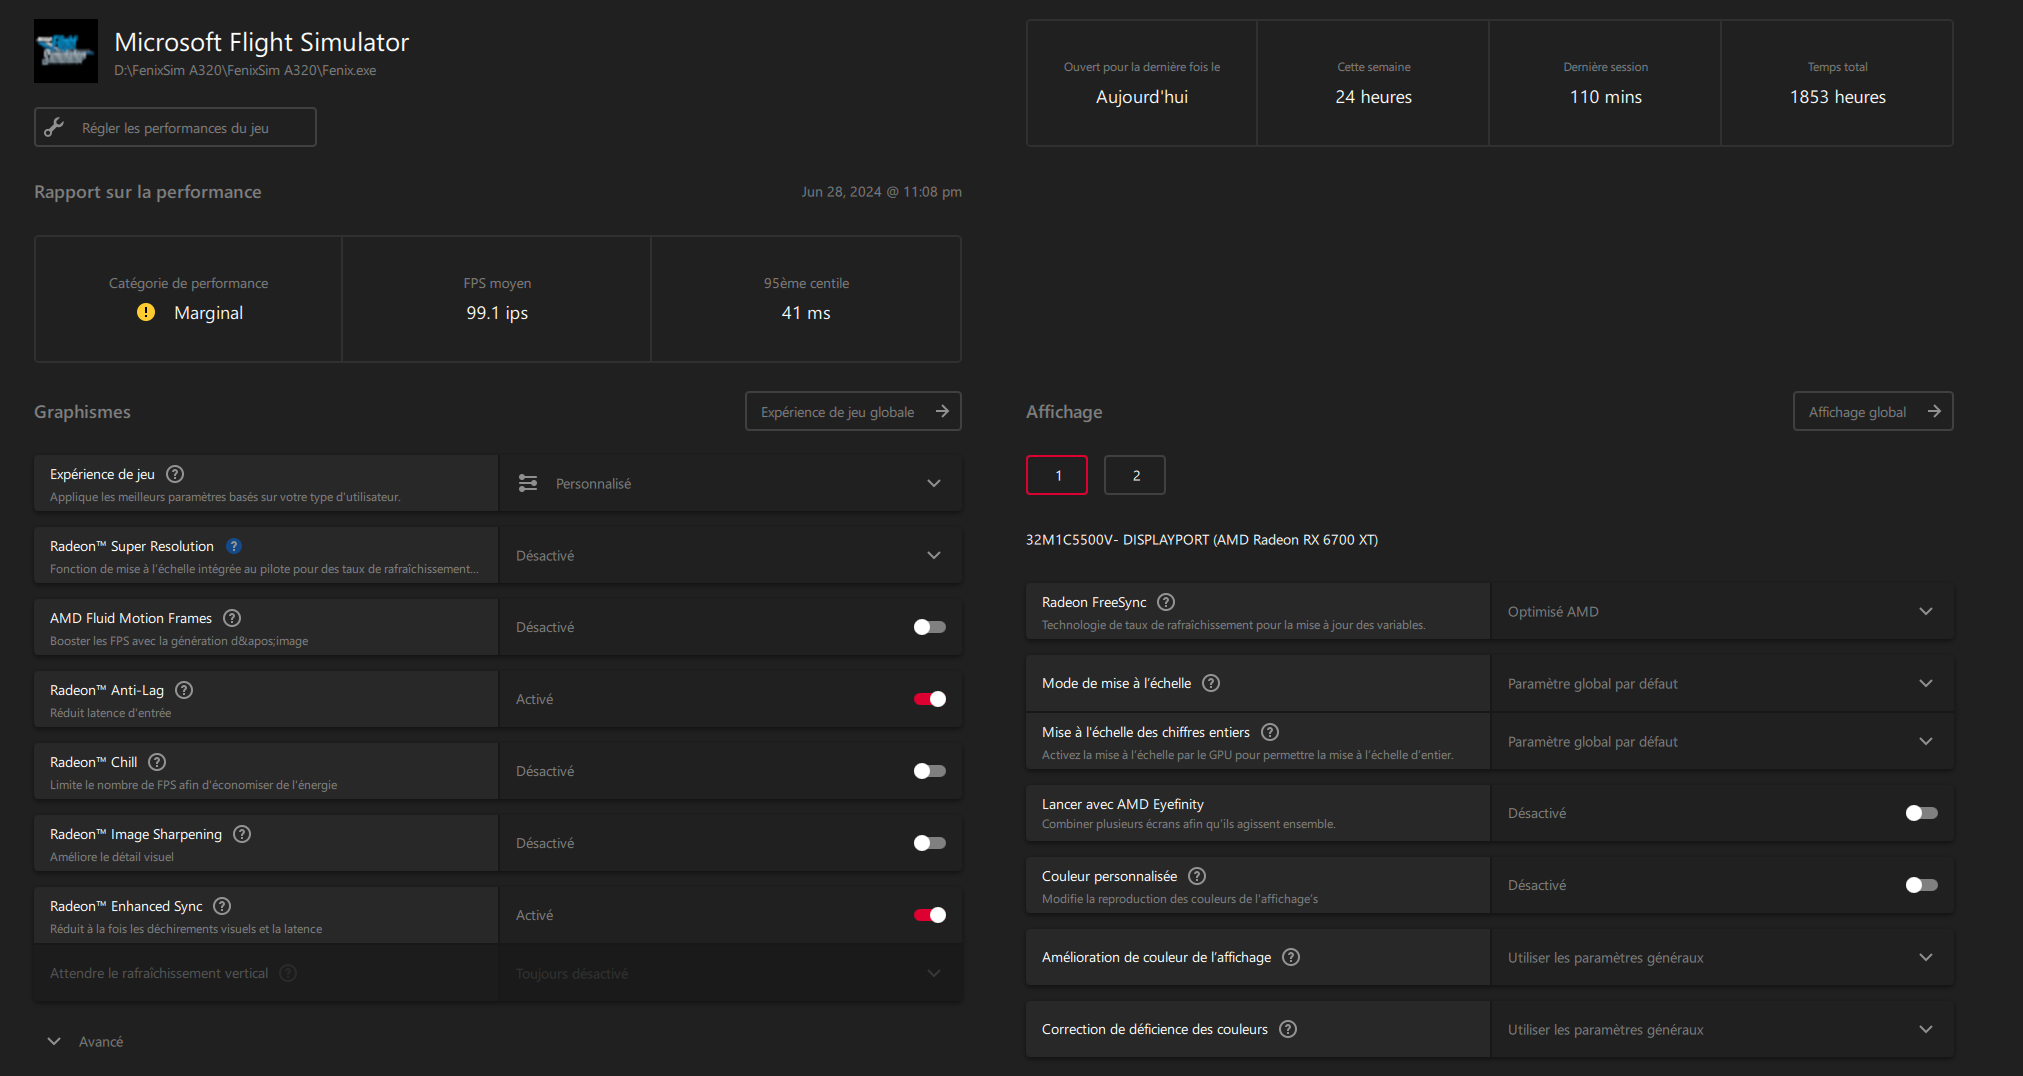Click the 32M1C5500V- DISPLAYPORT monitor name
This screenshot has width=2023, height=1076.
(1202, 539)
